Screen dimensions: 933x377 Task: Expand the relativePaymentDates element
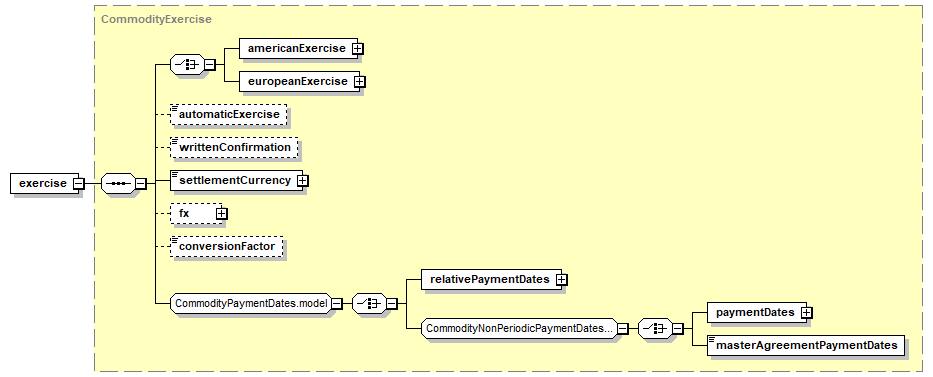click(561, 279)
